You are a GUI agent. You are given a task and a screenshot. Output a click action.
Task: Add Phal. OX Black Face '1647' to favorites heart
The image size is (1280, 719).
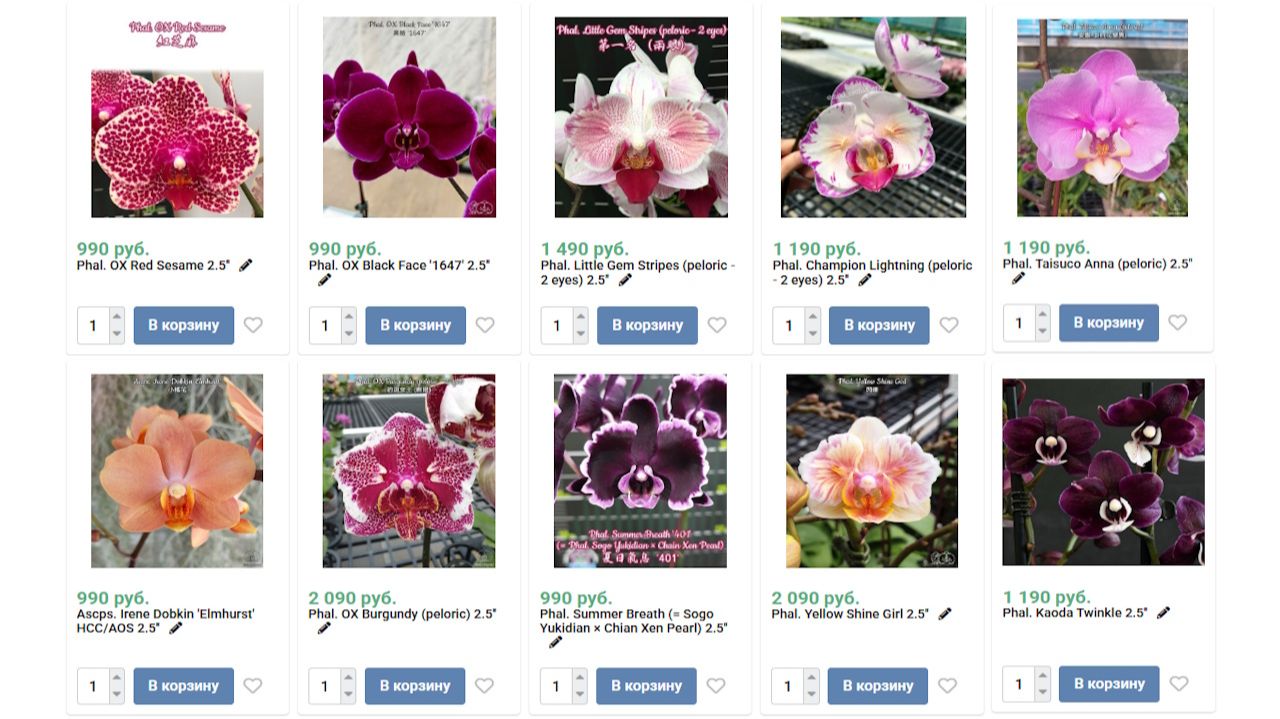click(485, 325)
